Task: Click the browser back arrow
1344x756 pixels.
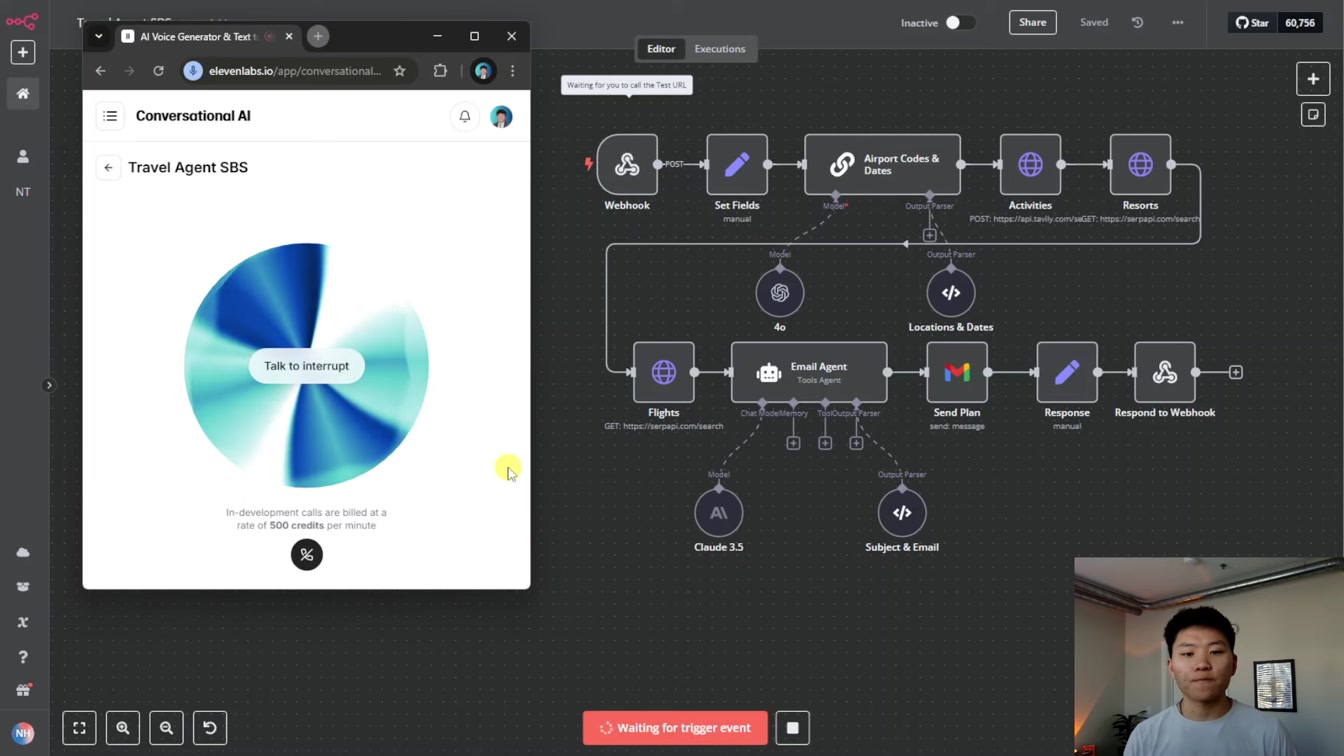Action: [x=100, y=71]
